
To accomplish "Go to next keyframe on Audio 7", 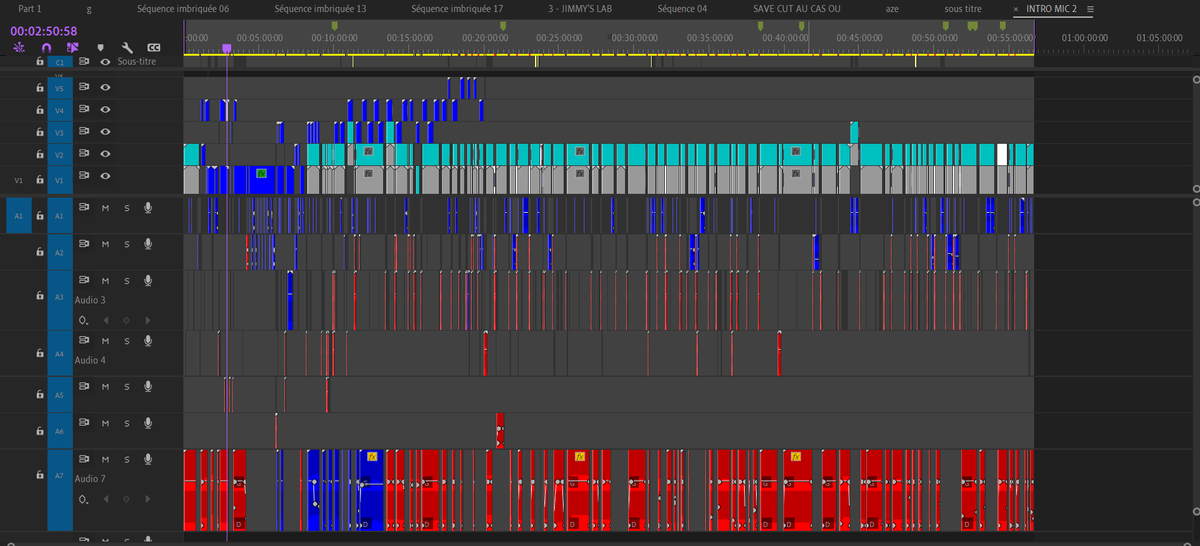I will click(x=148, y=498).
